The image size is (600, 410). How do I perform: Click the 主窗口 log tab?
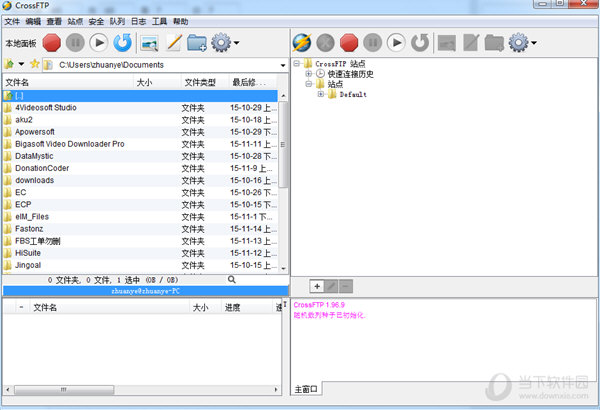coord(306,389)
